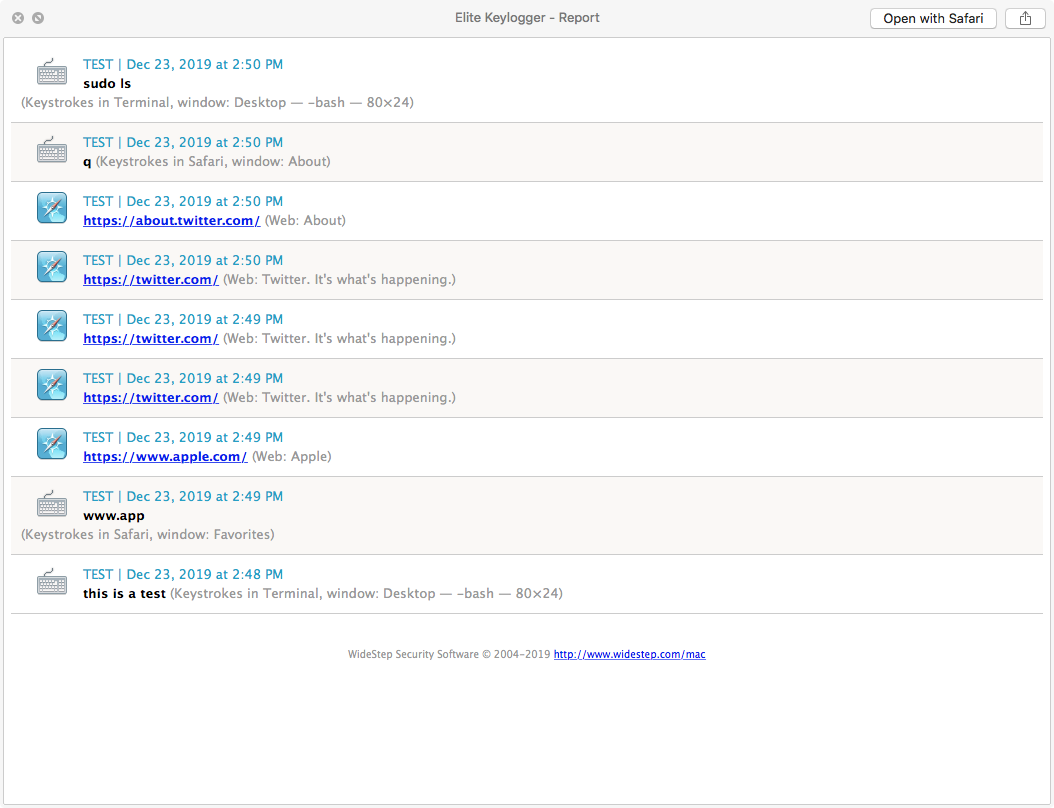The image size is (1054, 808).
Task: Click the 'Keystrokes in Safari, window: Favorites' caption
Action: click(x=148, y=534)
